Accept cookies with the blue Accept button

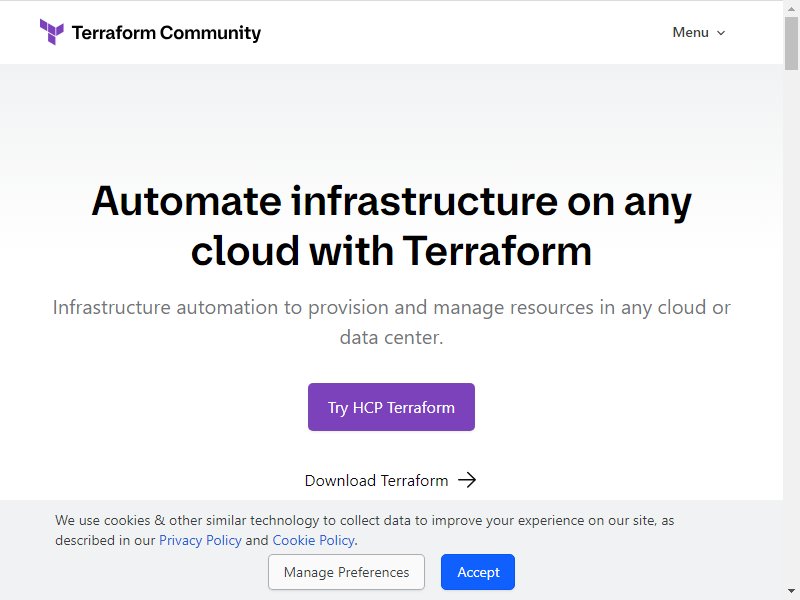click(478, 572)
